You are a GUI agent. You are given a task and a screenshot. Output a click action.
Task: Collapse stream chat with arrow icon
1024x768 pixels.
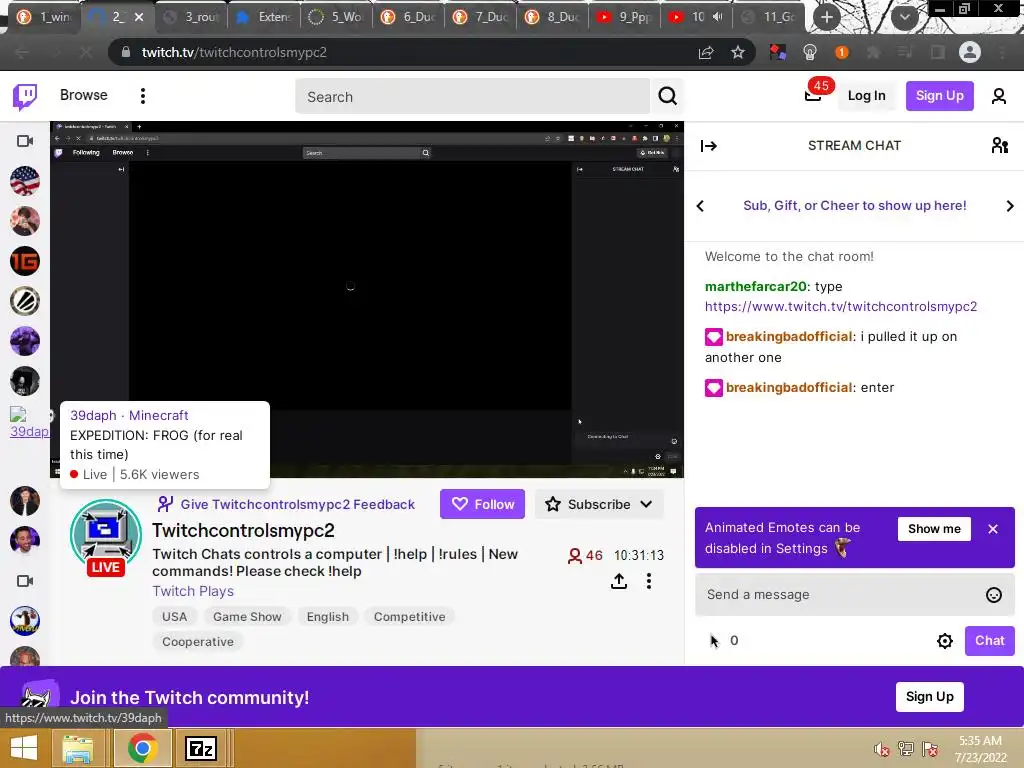click(709, 146)
